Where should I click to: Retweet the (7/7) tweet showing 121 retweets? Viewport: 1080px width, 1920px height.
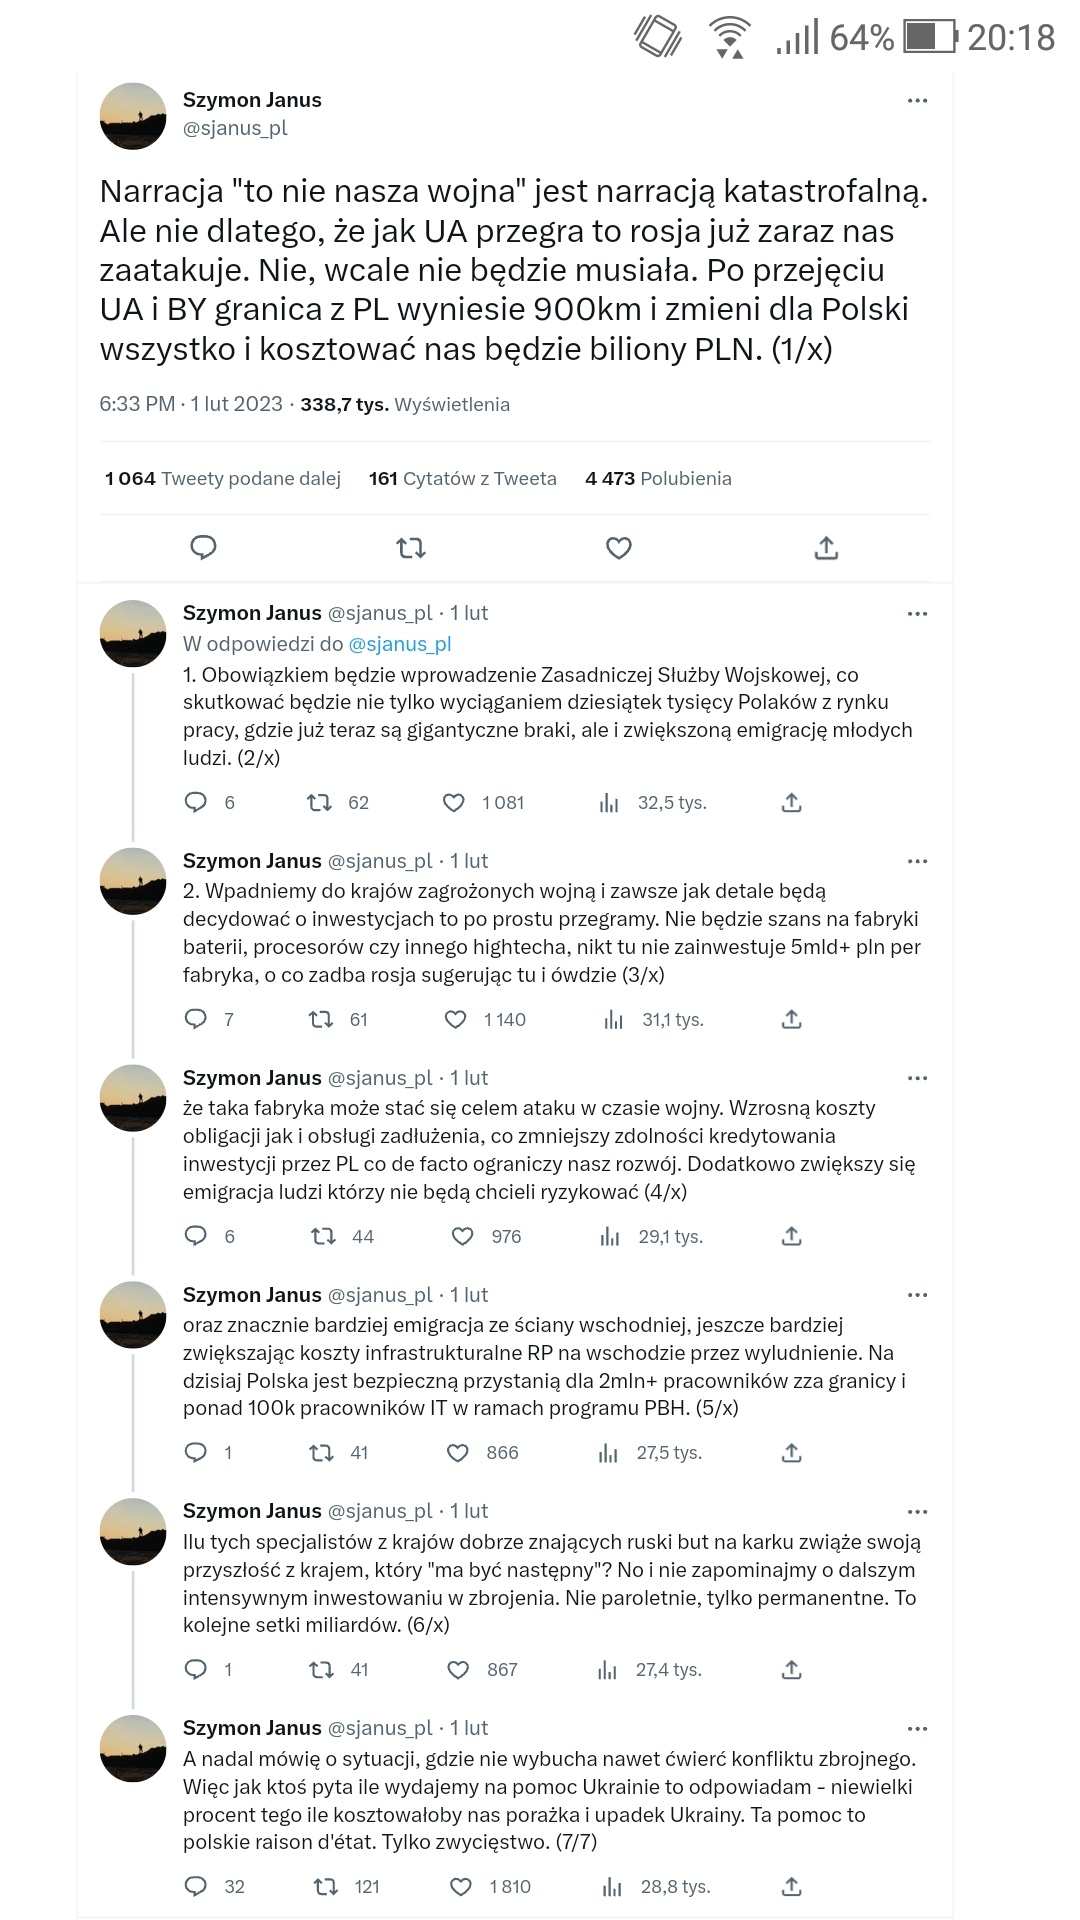(326, 1887)
